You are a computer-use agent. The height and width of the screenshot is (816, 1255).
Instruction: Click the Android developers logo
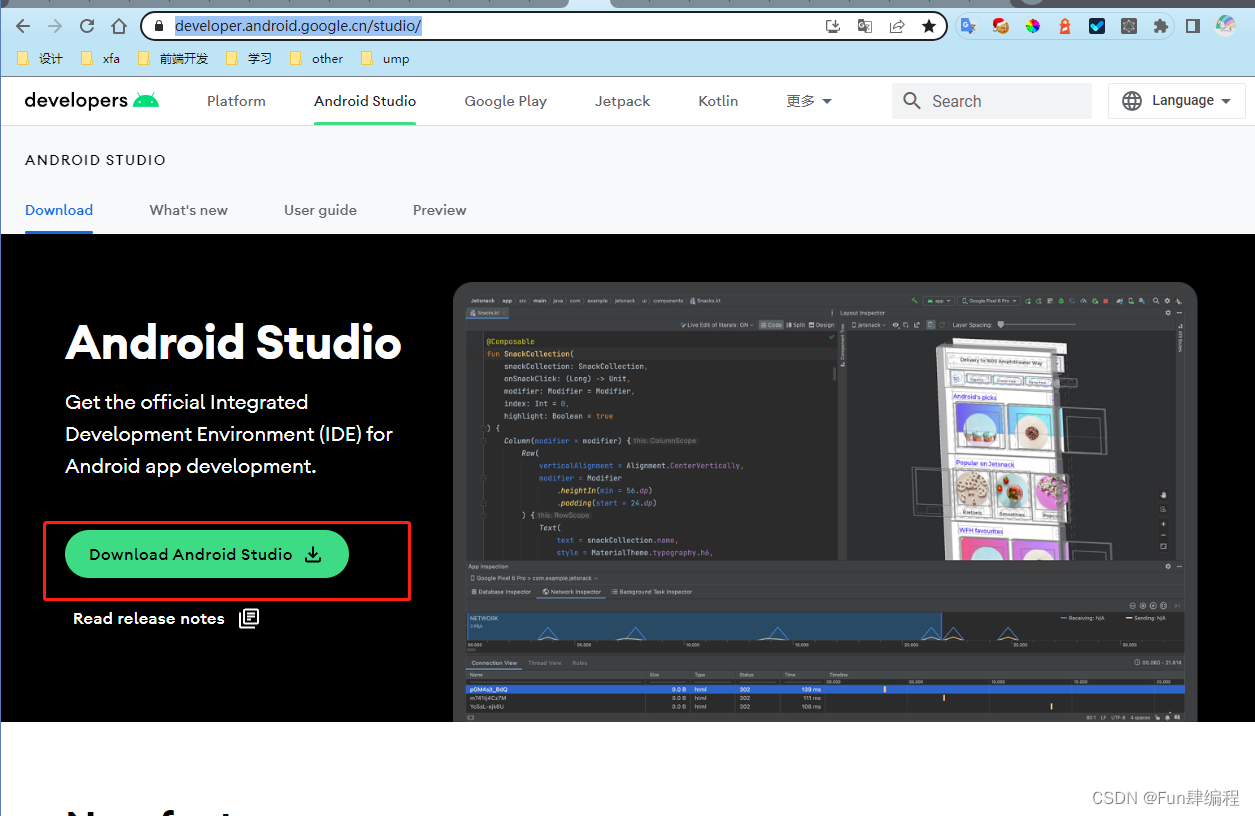coord(92,100)
